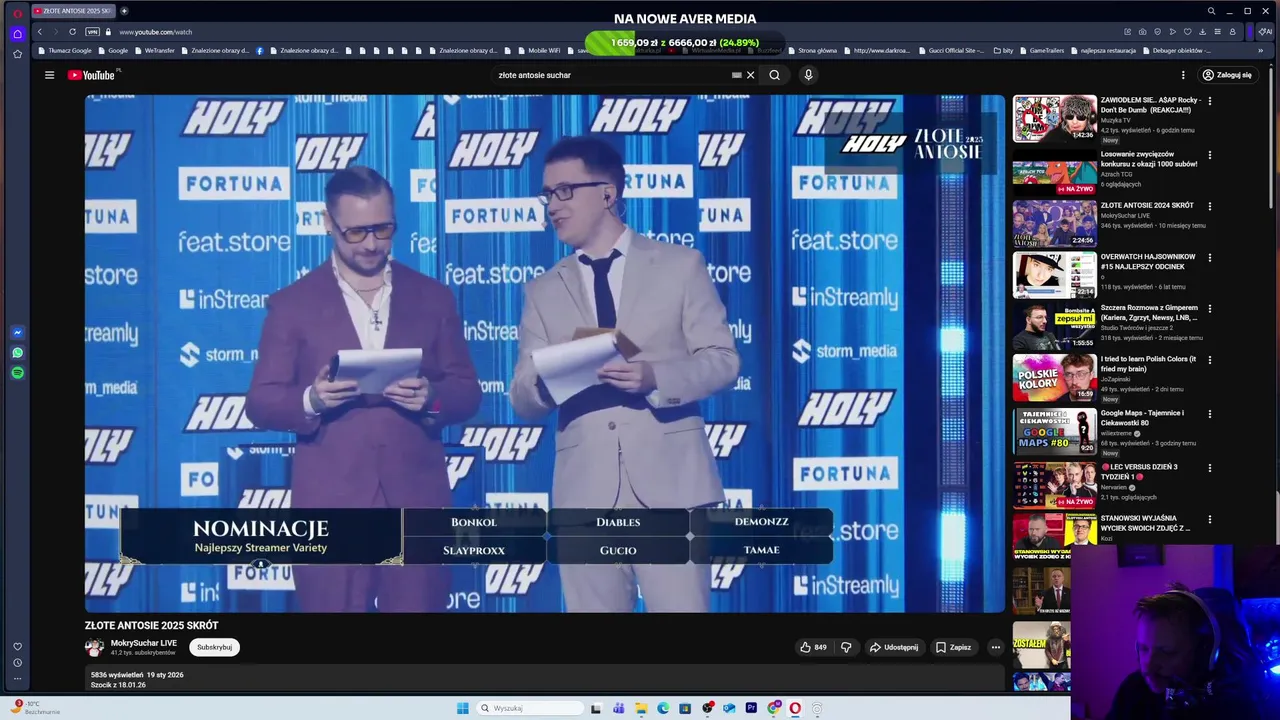Open history clock icon in Opera sidebar
Viewport: 1280px width, 720px height.
pyautogui.click(x=17, y=662)
